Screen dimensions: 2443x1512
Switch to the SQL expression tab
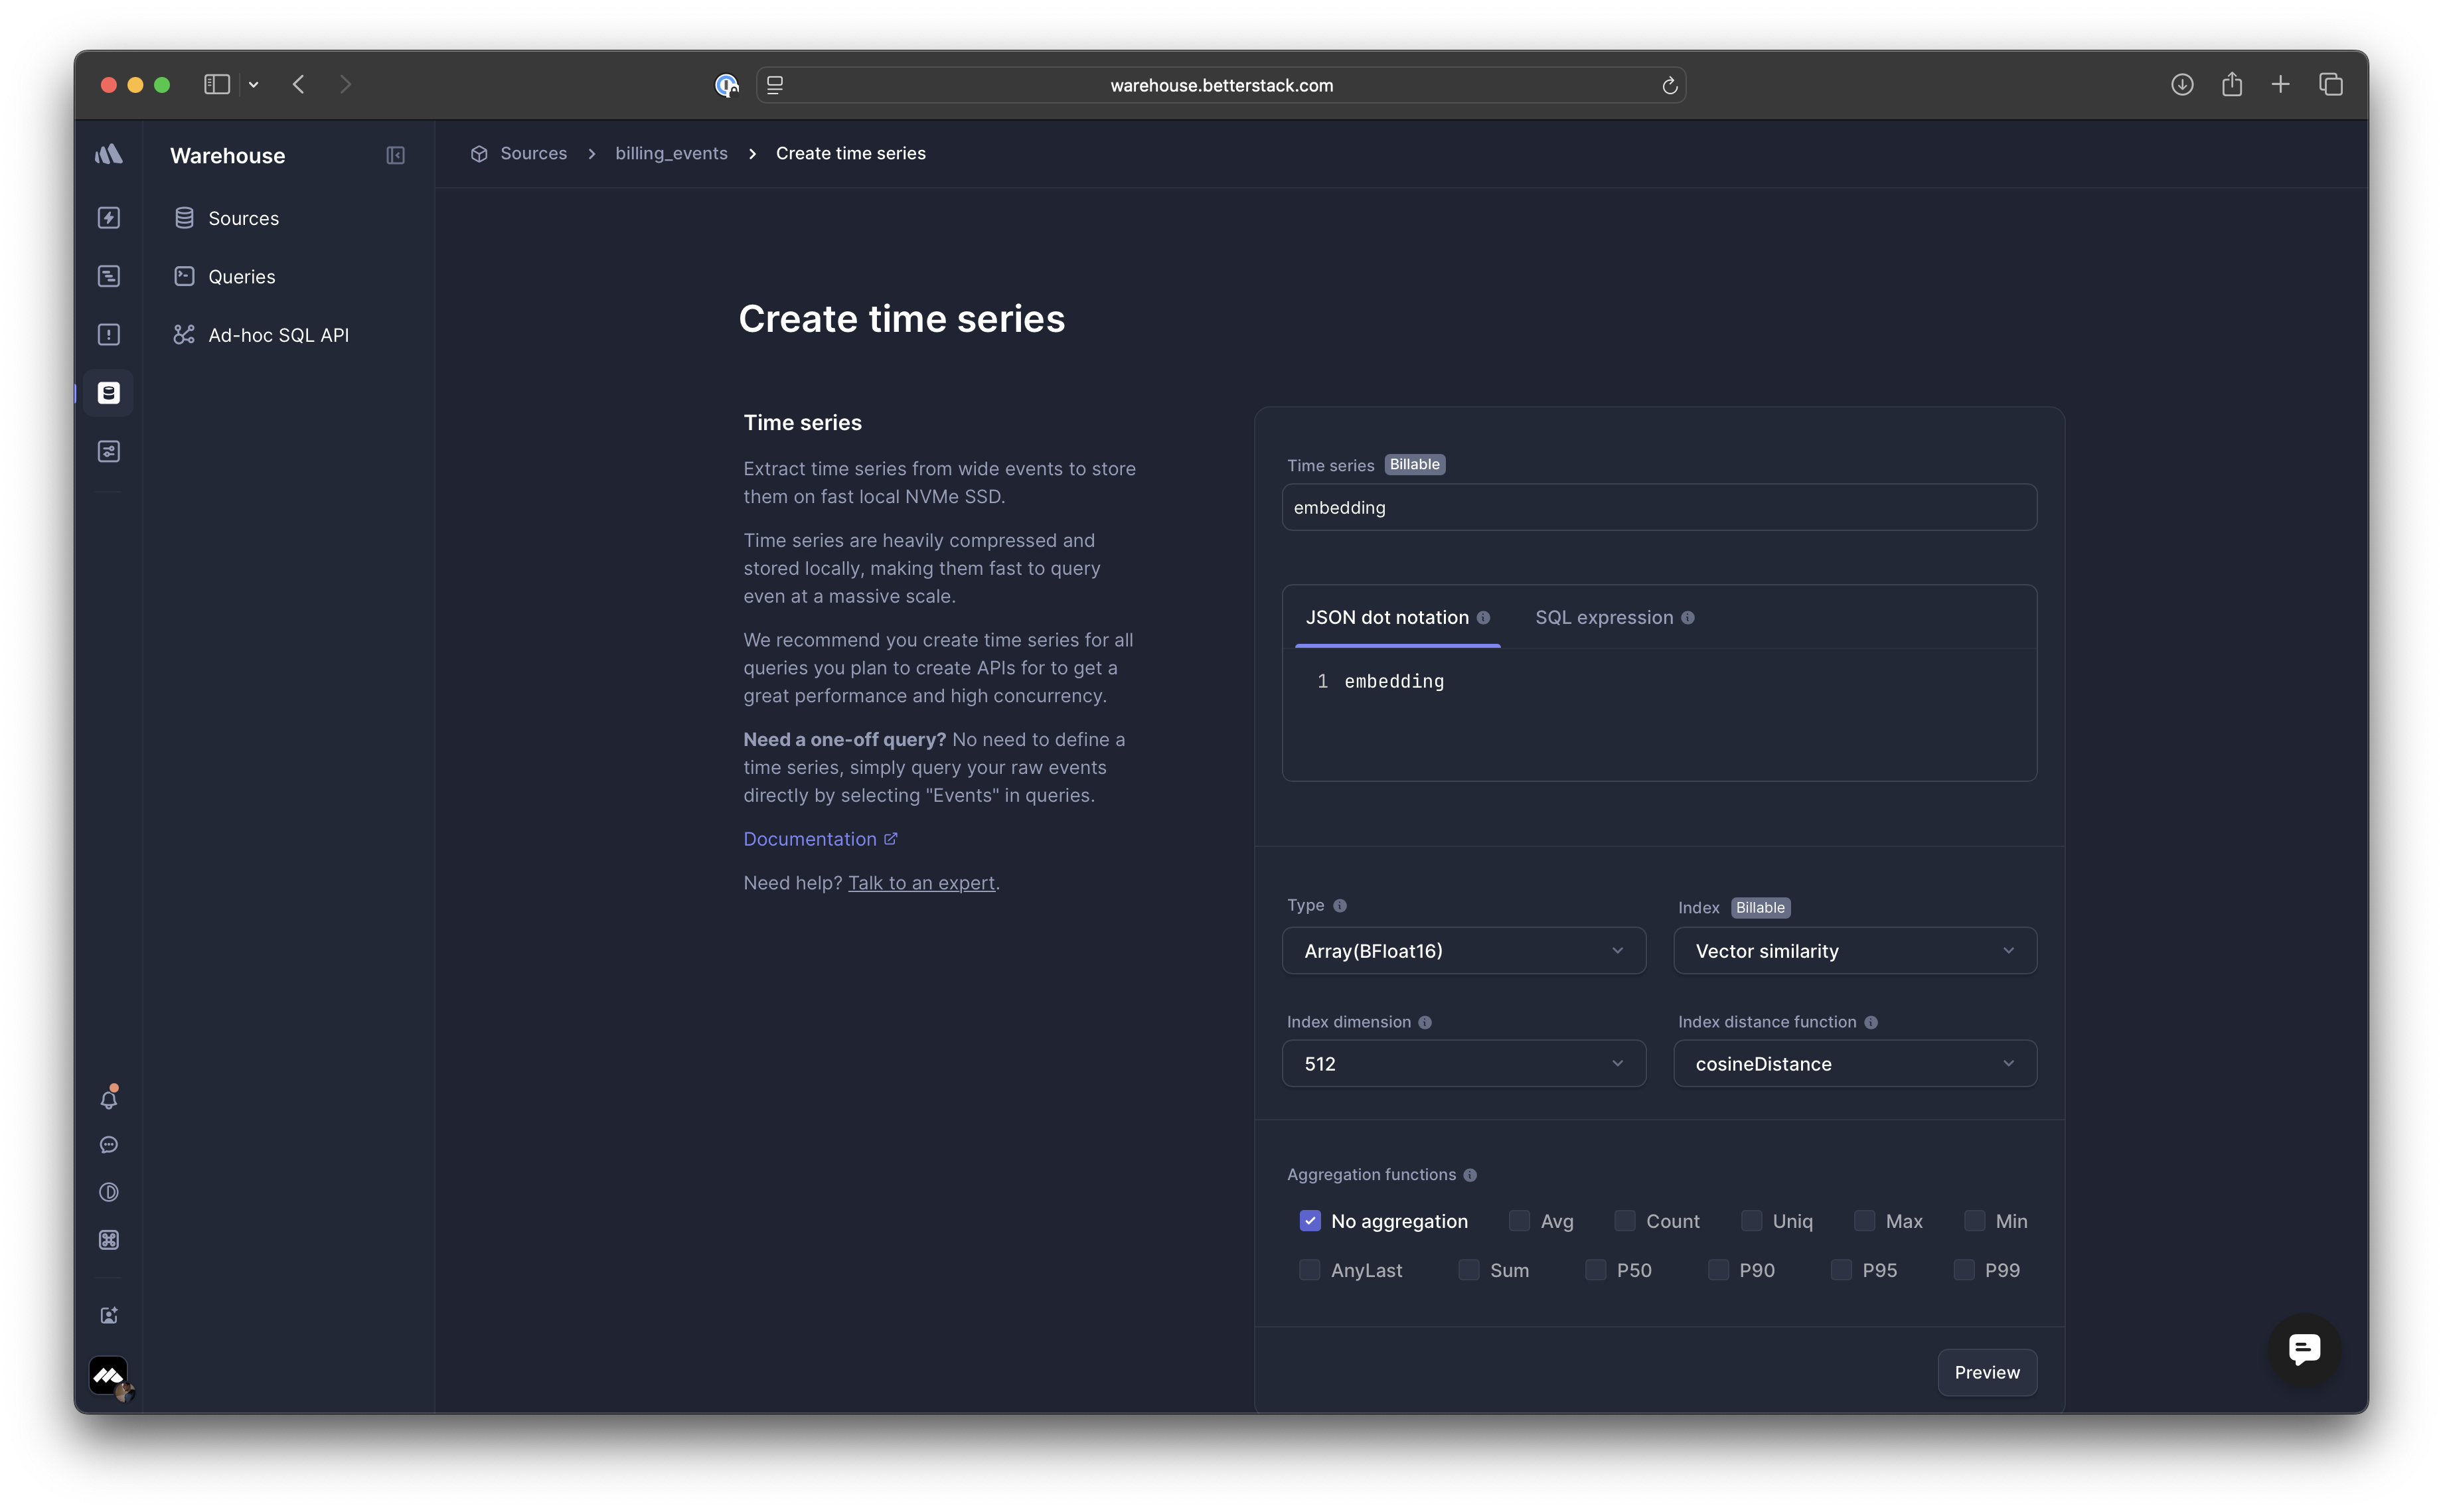coord(1604,618)
